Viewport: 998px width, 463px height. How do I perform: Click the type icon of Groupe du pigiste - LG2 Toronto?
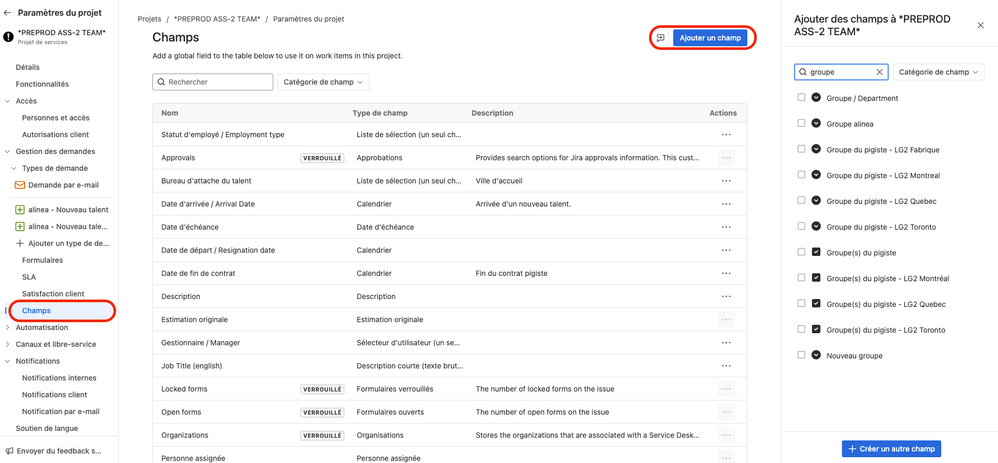click(x=817, y=227)
